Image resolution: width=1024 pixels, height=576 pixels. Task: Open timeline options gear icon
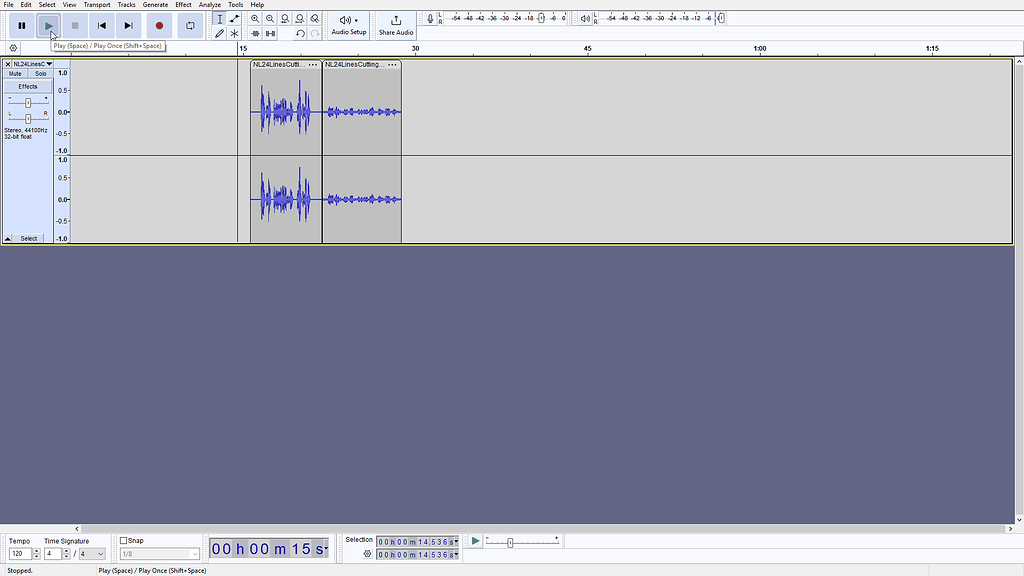(13, 48)
